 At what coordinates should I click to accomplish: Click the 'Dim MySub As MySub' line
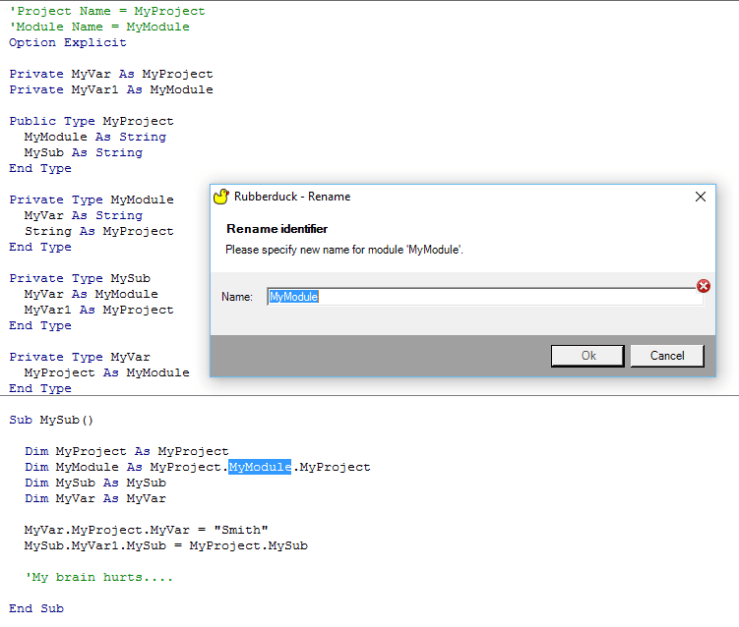tap(95, 483)
